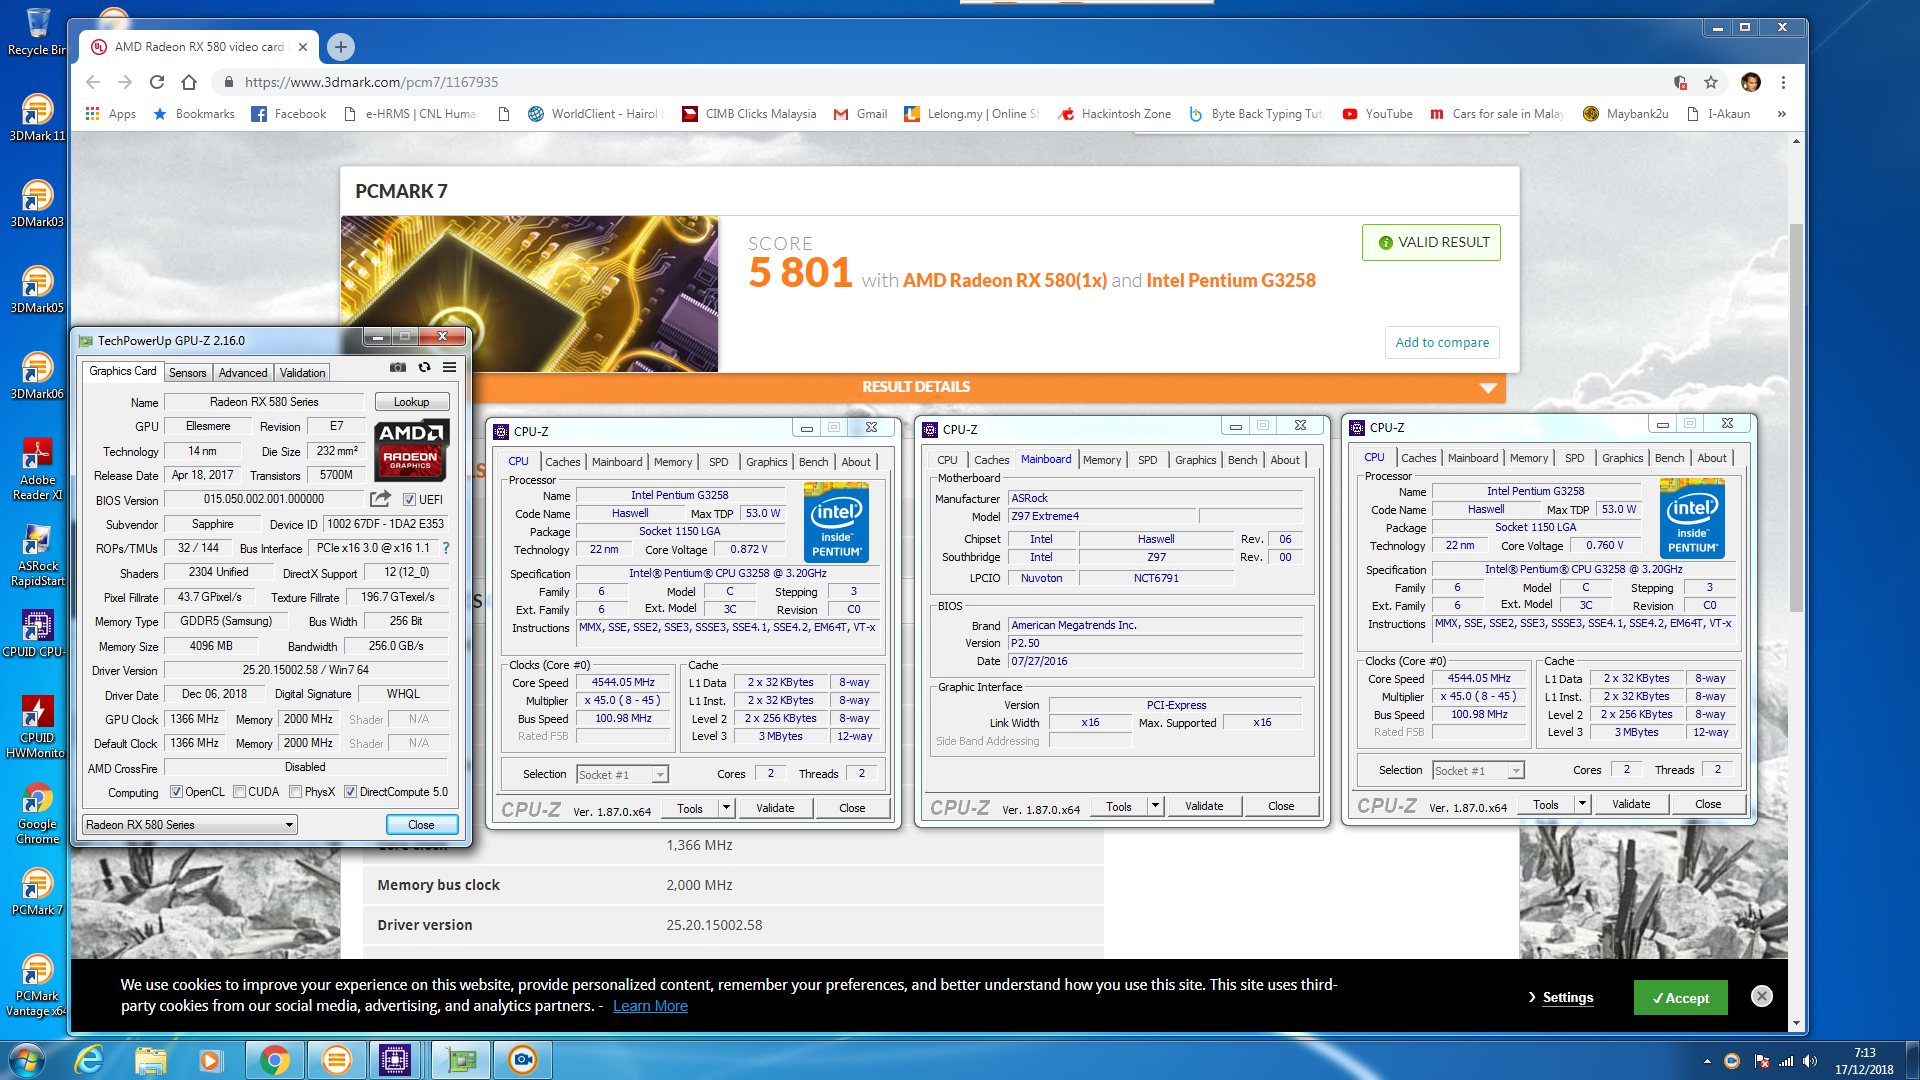This screenshot has width=1920, height=1080.
Task: Click the BIOS version share/export icon
Action: tap(380, 499)
